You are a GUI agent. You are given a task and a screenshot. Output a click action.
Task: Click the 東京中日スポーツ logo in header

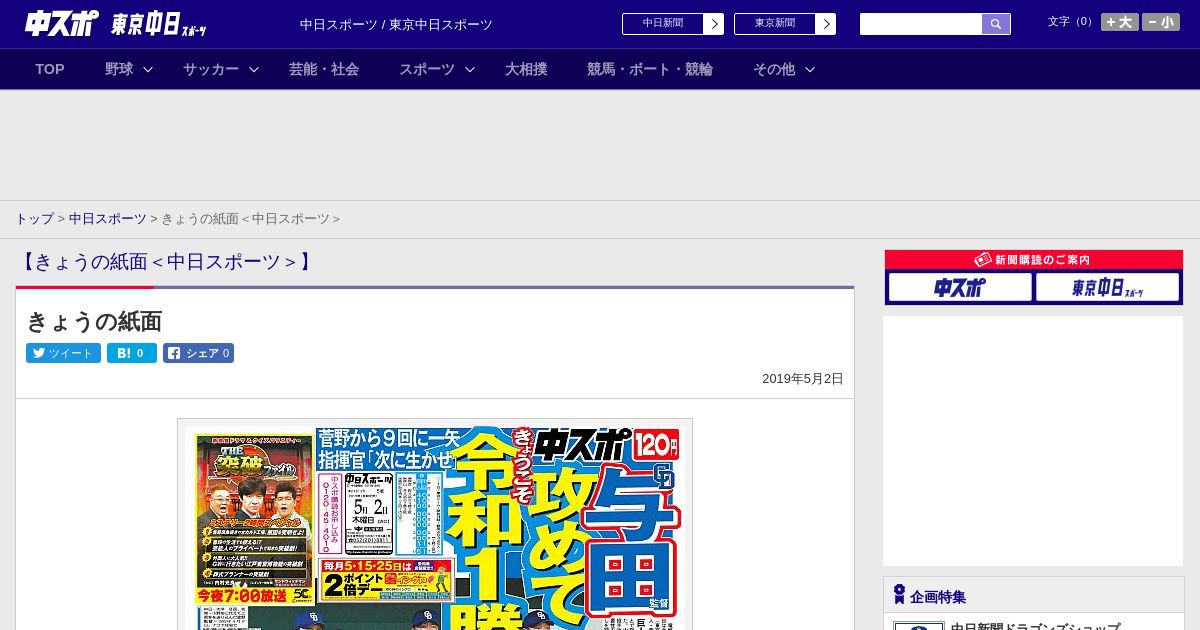159,25
